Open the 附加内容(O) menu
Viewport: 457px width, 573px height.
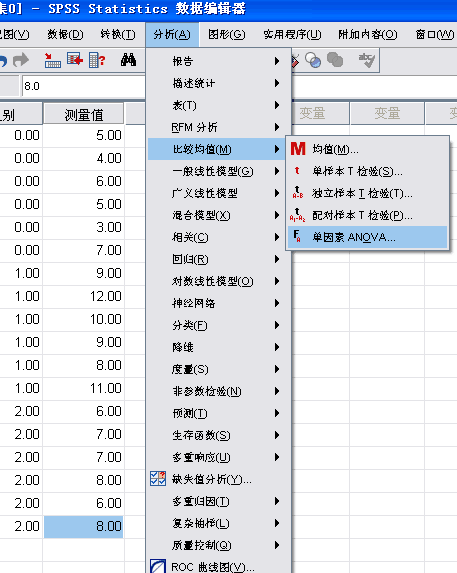(x=368, y=35)
